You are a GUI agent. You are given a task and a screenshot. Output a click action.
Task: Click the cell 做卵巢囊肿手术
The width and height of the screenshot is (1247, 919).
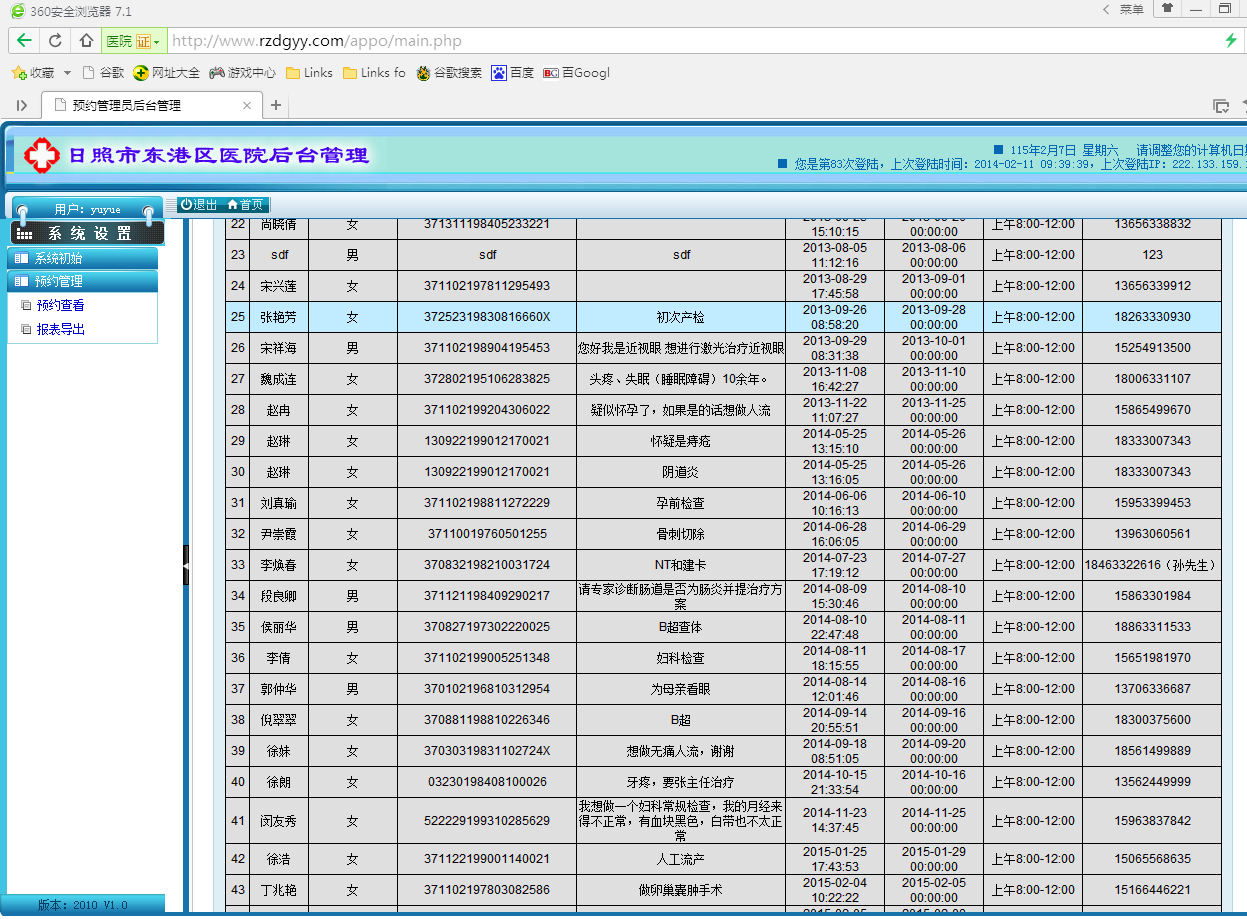(x=681, y=890)
